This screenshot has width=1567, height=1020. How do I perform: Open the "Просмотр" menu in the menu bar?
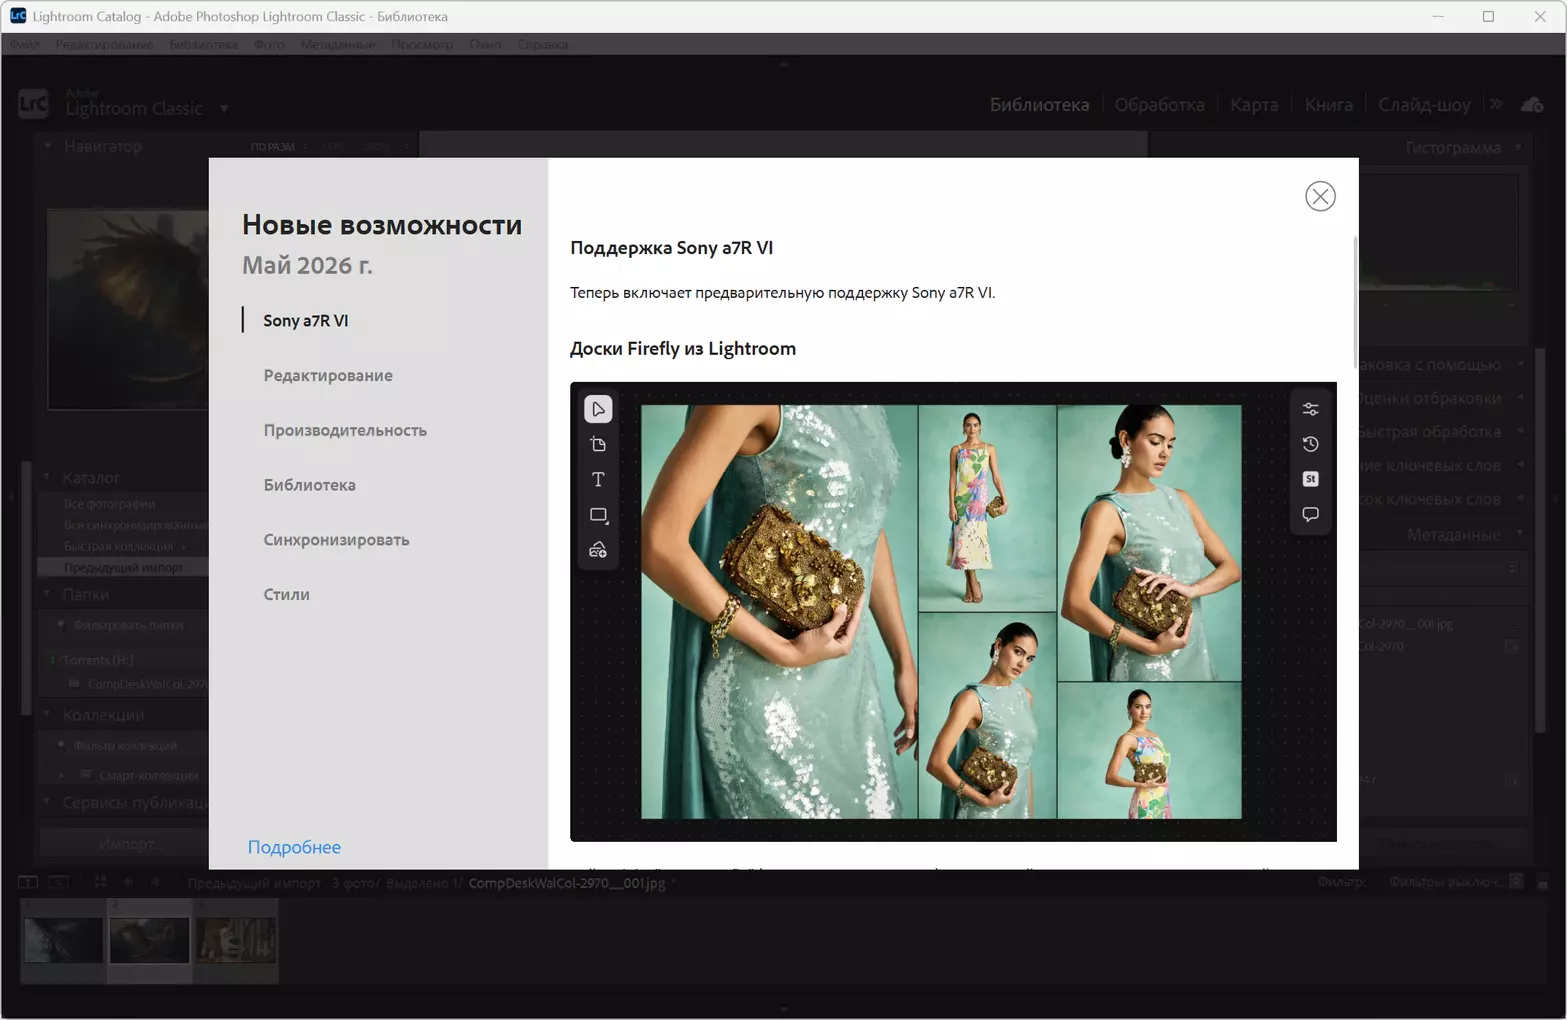tap(422, 44)
